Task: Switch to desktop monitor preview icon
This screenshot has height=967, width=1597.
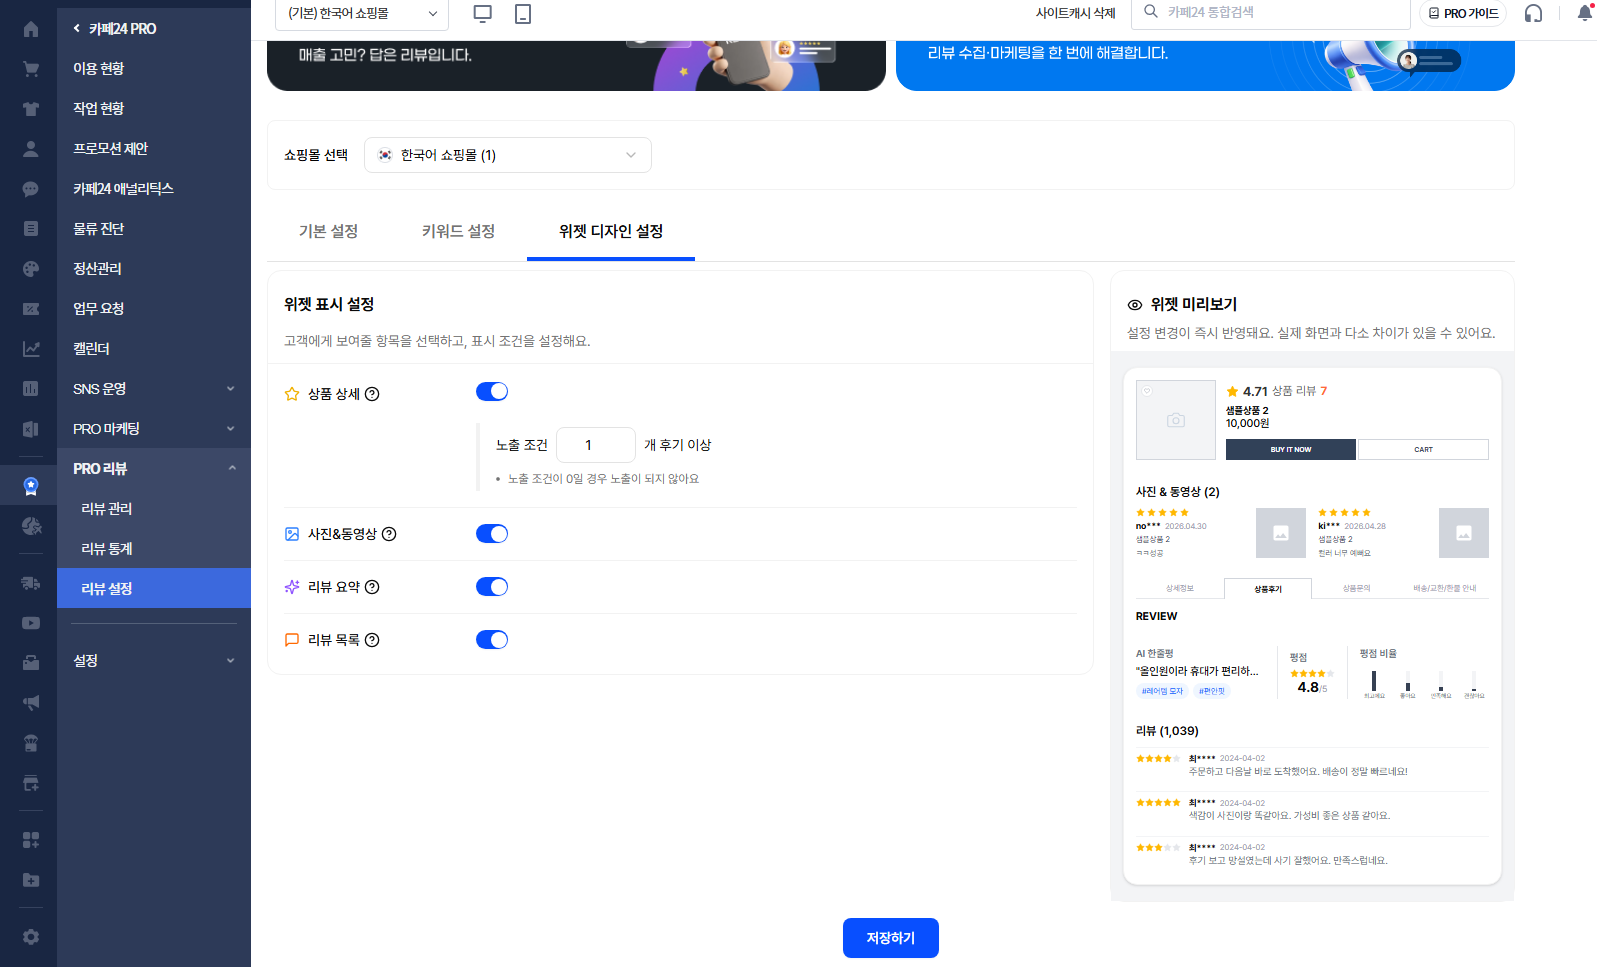Action: [482, 13]
